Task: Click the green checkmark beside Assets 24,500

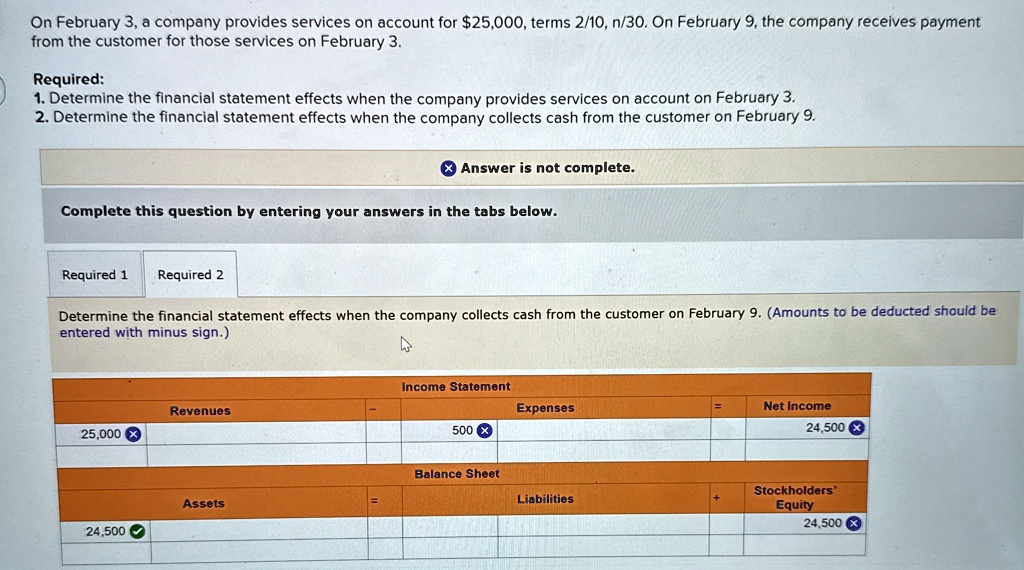Action: point(137,531)
